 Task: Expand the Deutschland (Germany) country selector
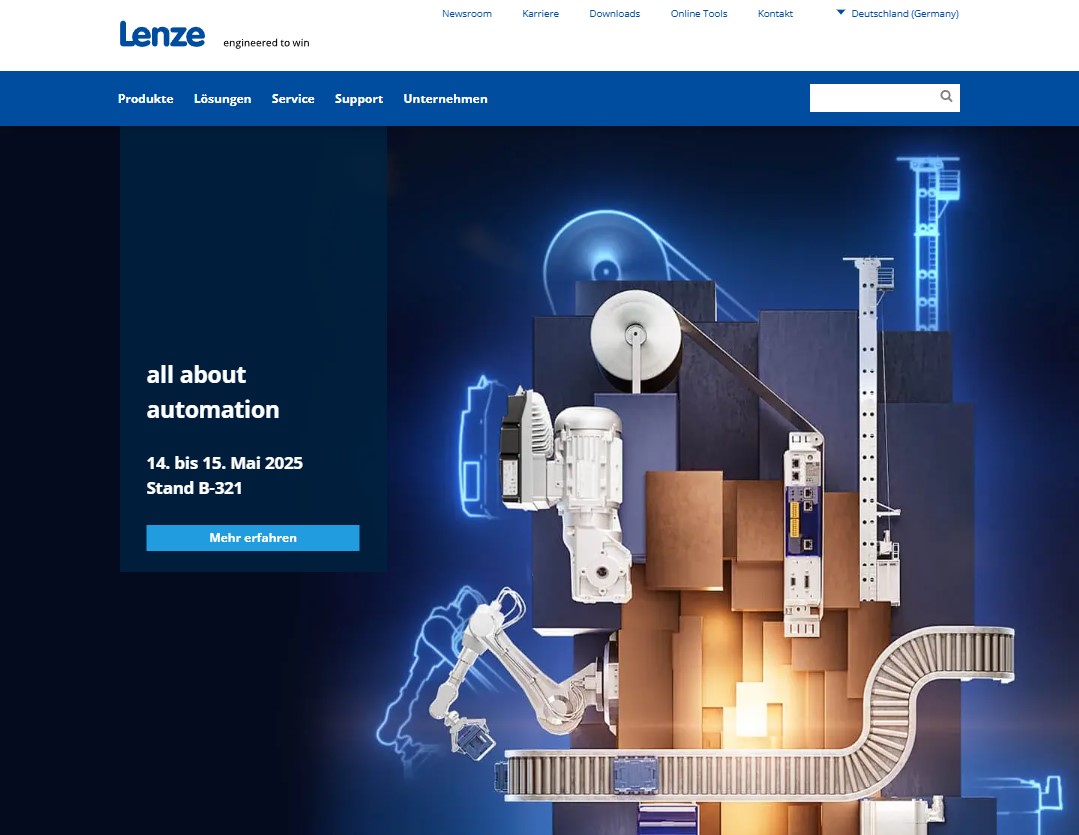point(897,14)
